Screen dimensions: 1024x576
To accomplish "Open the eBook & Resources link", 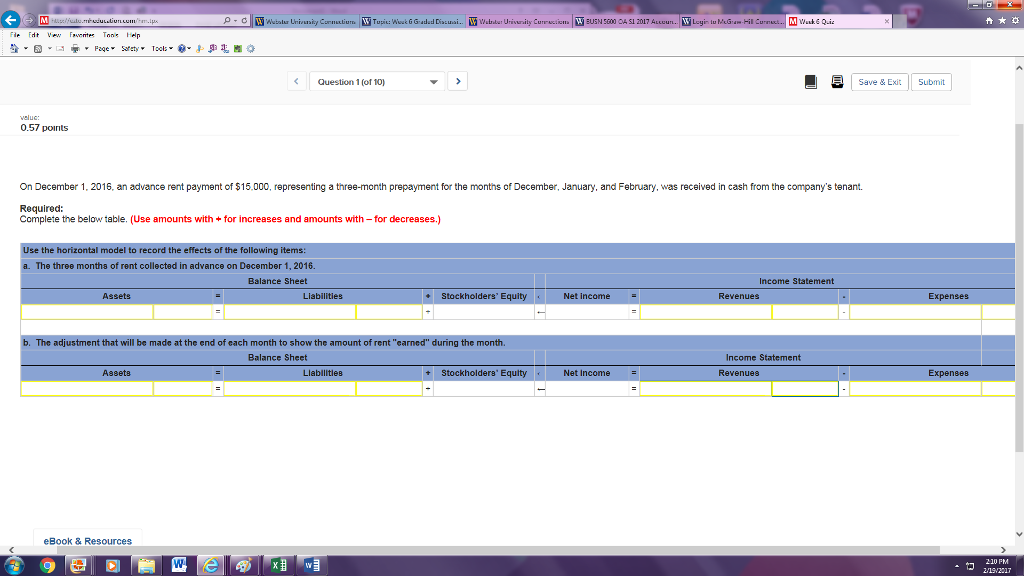I will click(88, 541).
